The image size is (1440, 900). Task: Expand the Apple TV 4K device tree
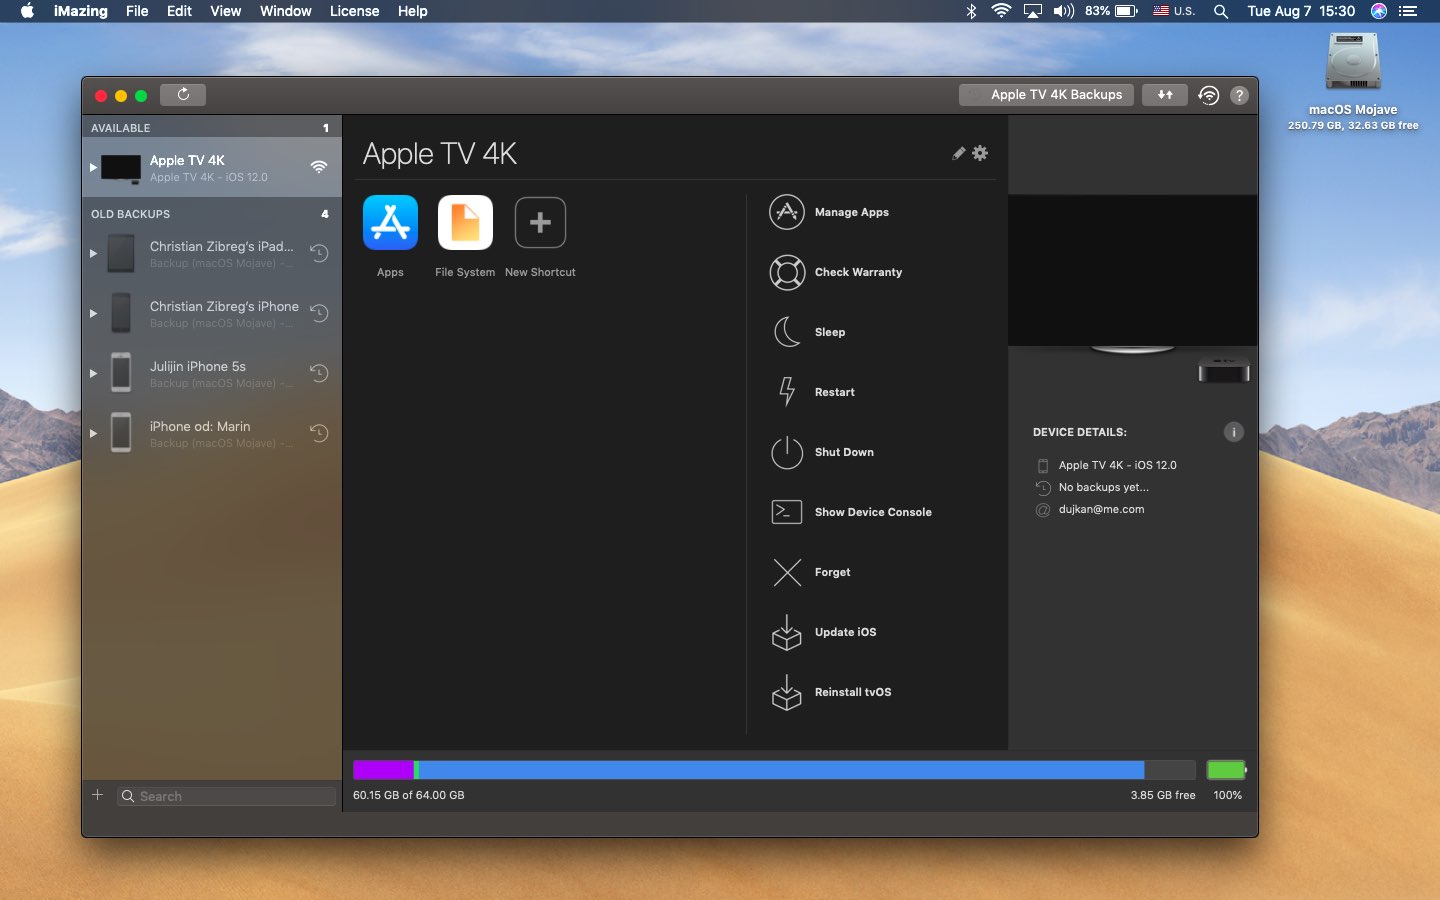tap(93, 167)
